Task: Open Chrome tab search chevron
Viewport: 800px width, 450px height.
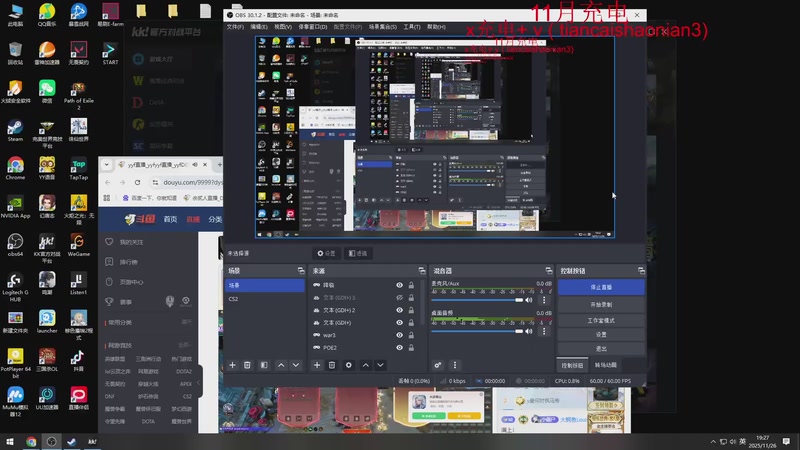Action: coord(106,165)
